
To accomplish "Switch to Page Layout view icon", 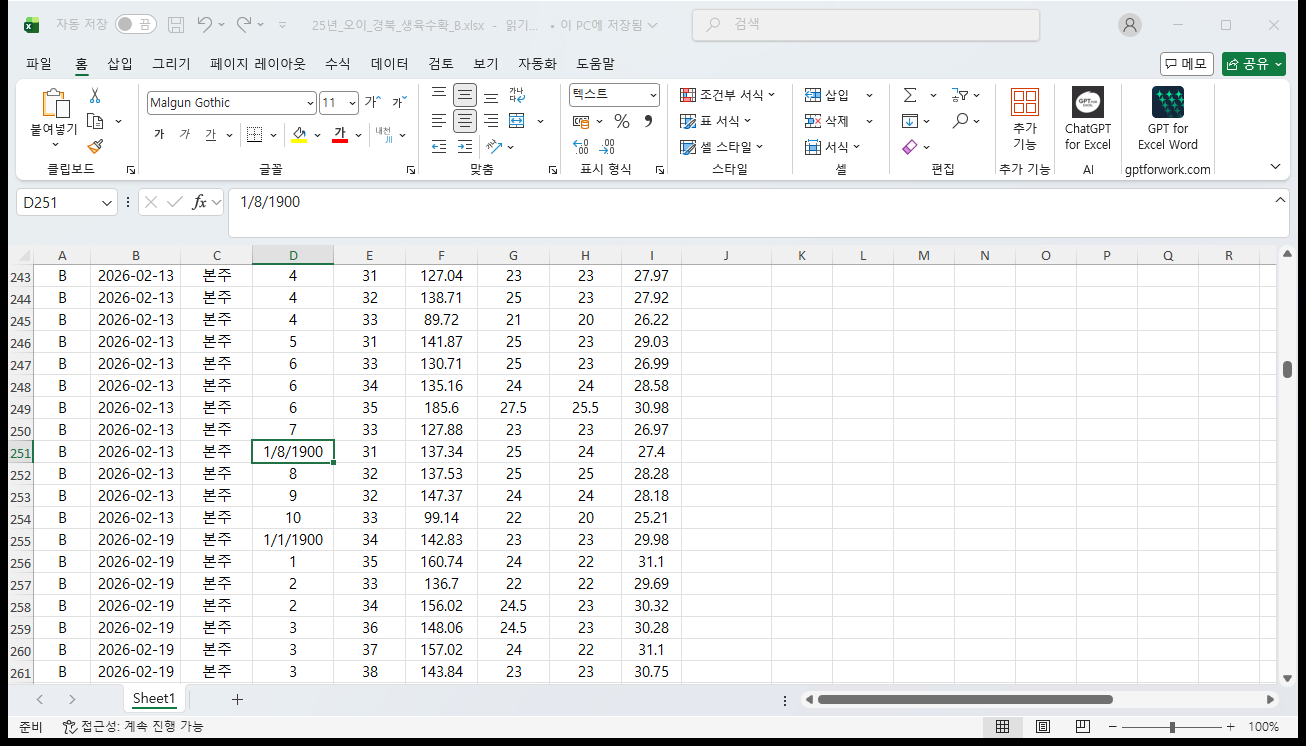I will [1043, 727].
